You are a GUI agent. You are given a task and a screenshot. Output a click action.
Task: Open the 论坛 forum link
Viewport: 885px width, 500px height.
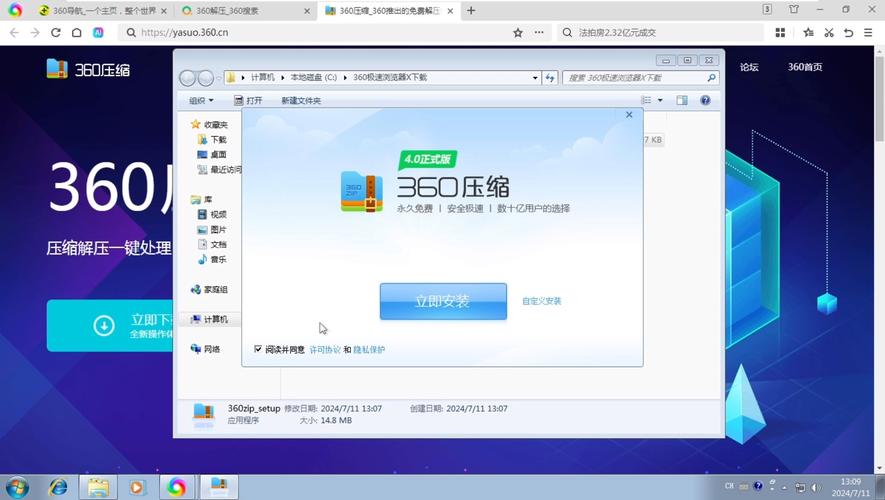point(749,67)
